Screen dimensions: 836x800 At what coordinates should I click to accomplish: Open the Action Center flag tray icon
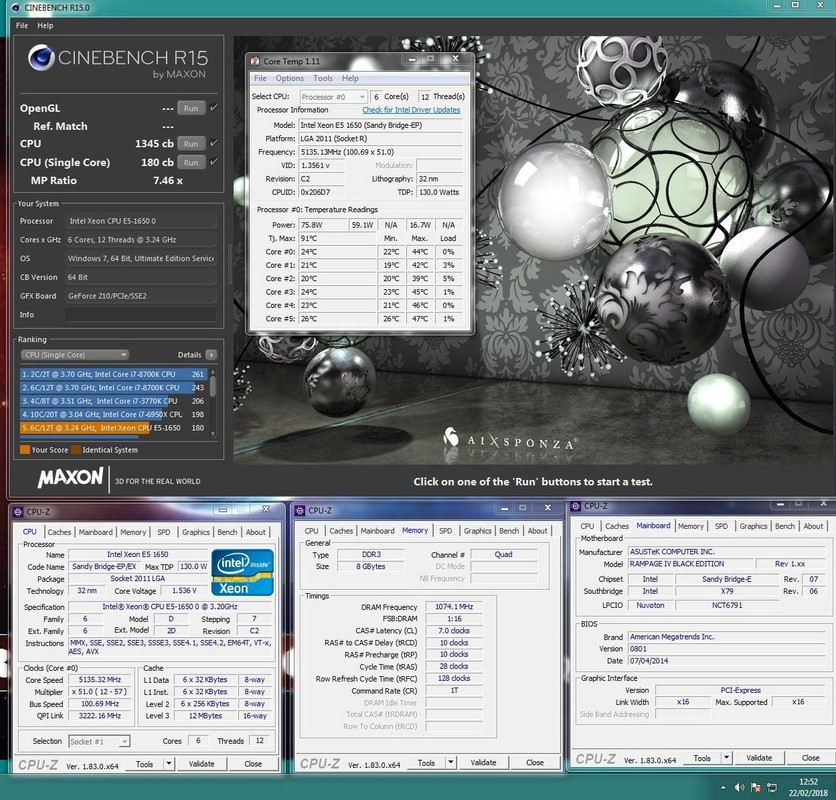click(755, 787)
